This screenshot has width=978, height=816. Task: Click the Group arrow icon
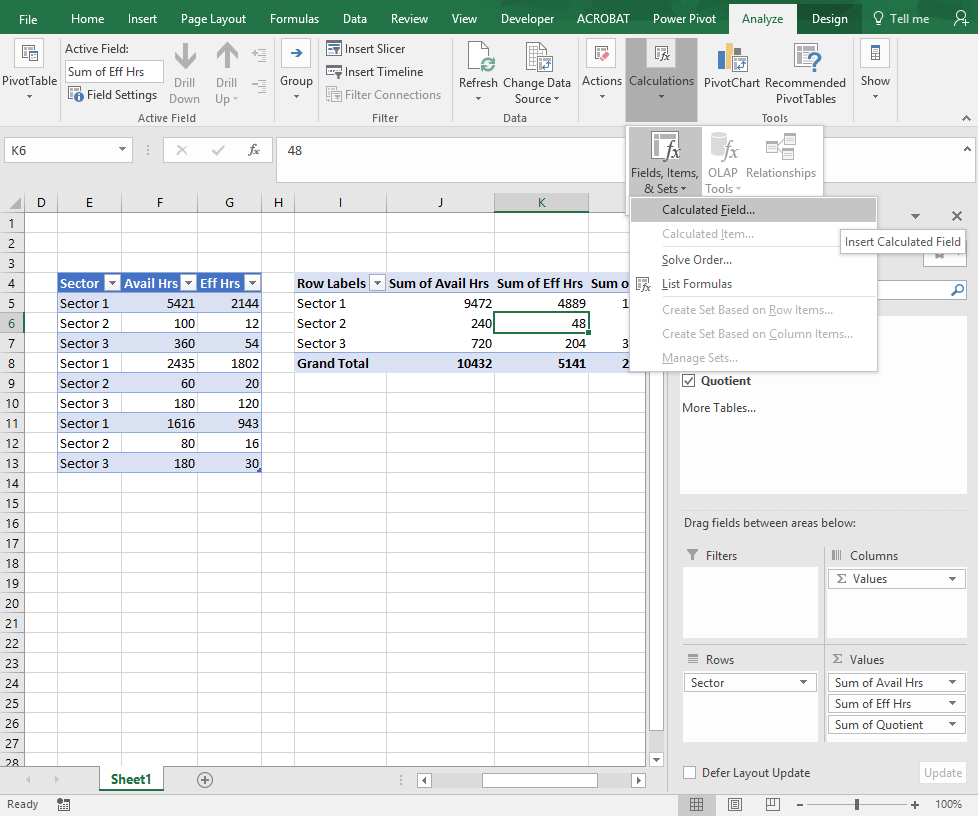pos(296,53)
